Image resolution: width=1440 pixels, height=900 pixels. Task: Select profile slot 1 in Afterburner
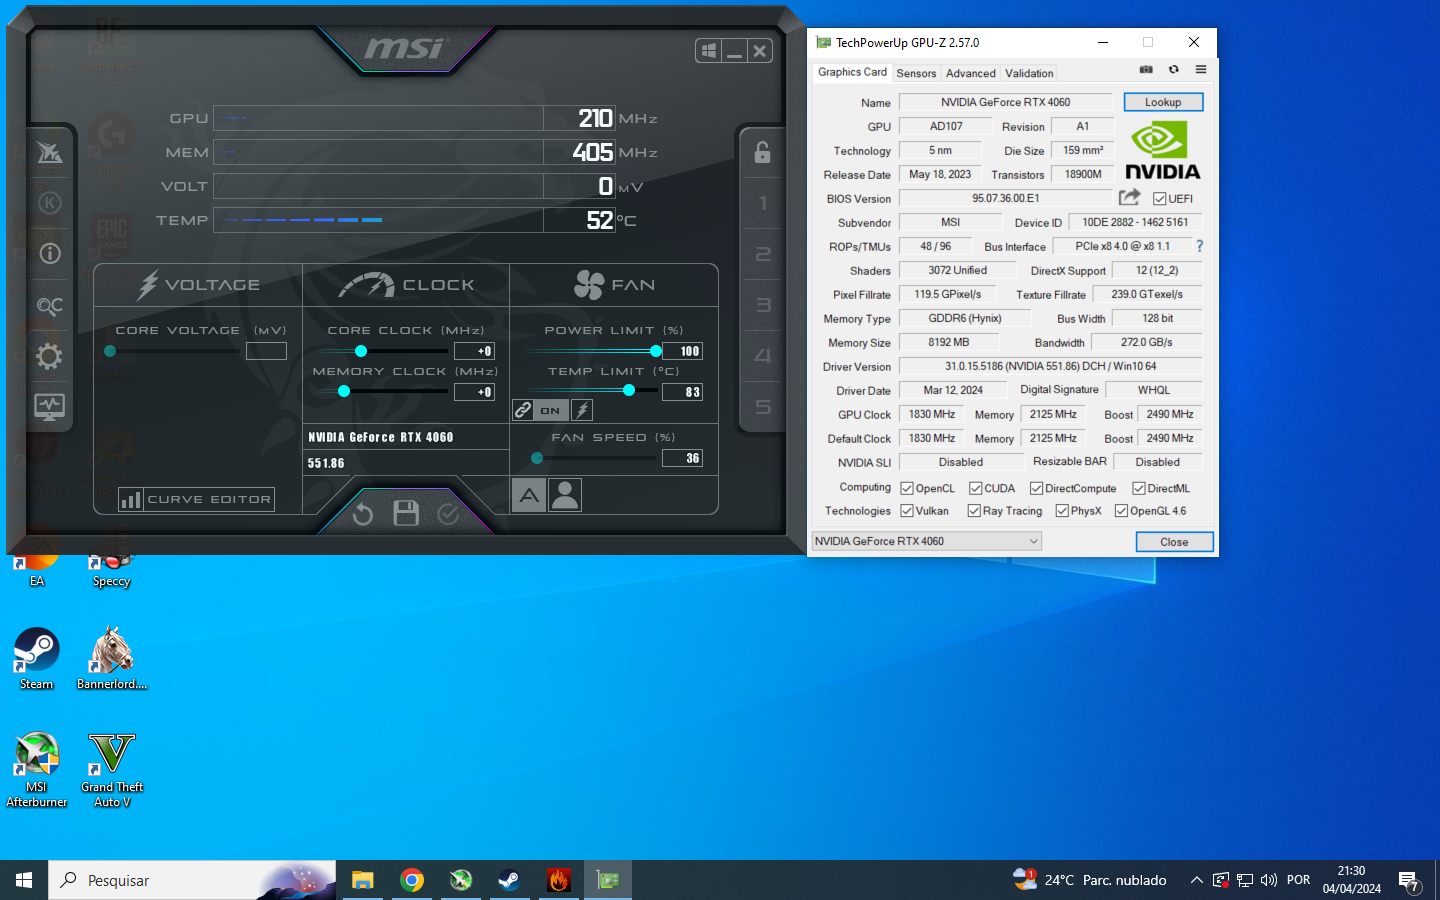(763, 203)
